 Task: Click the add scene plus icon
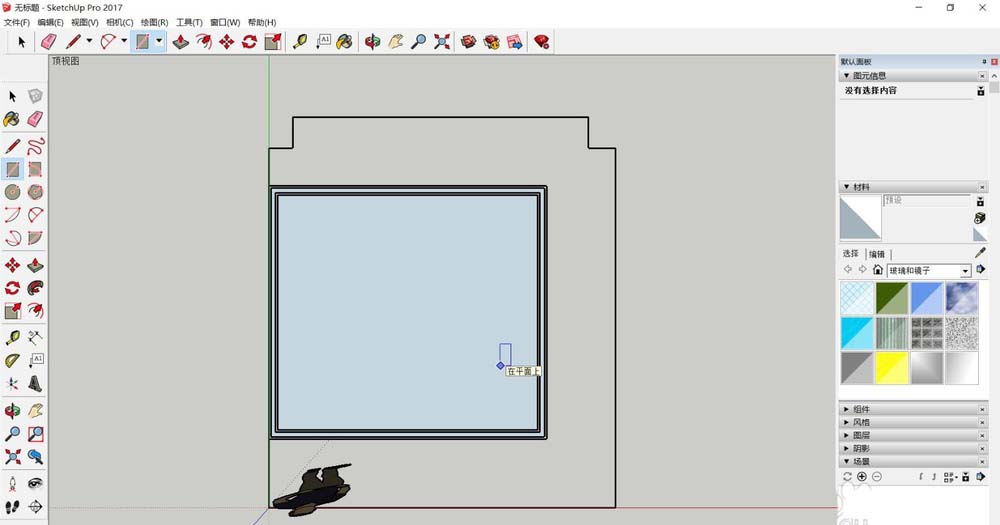pyautogui.click(x=862, y=477)
